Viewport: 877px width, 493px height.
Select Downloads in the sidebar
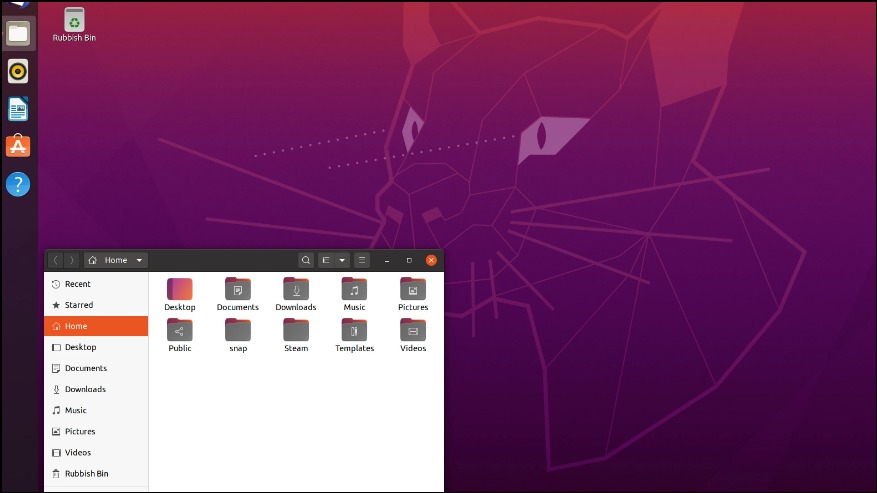point(96,389)
